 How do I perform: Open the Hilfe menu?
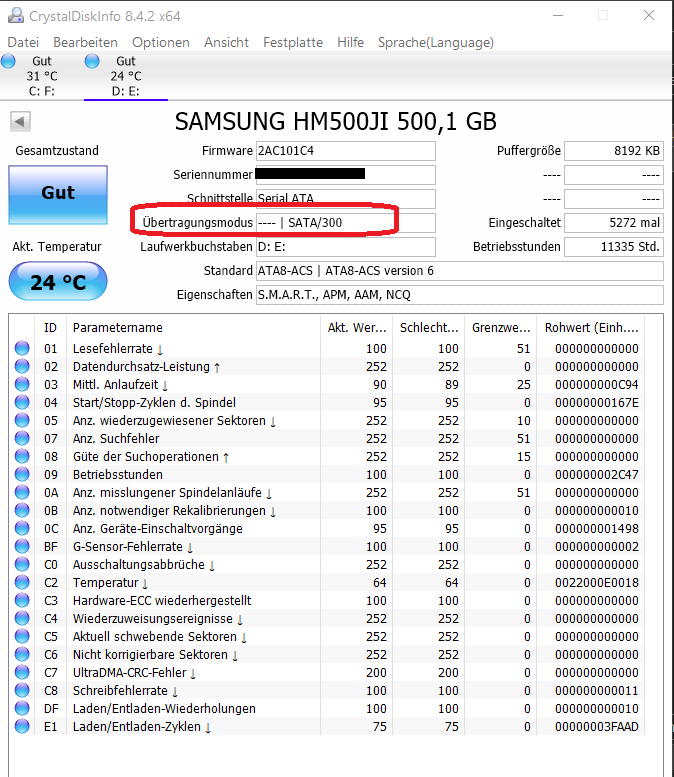pyautogui.click(x=350, y=43)
